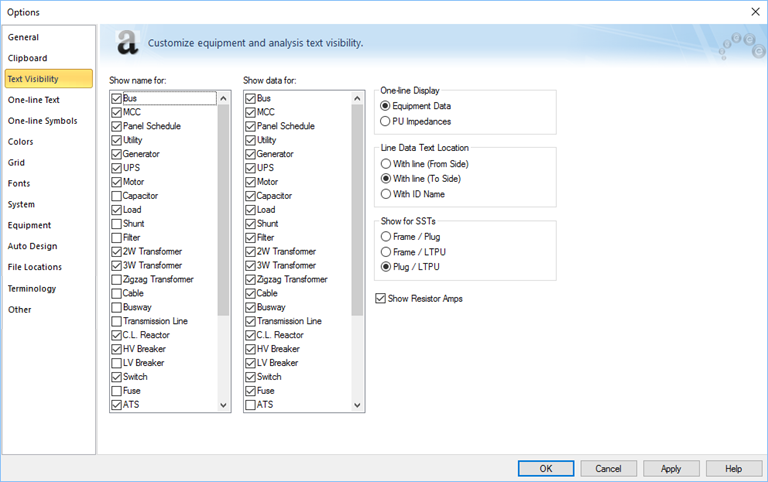Screen dimensions: 768x482
Task: Click the Cancel button
Action: point(608,468)
